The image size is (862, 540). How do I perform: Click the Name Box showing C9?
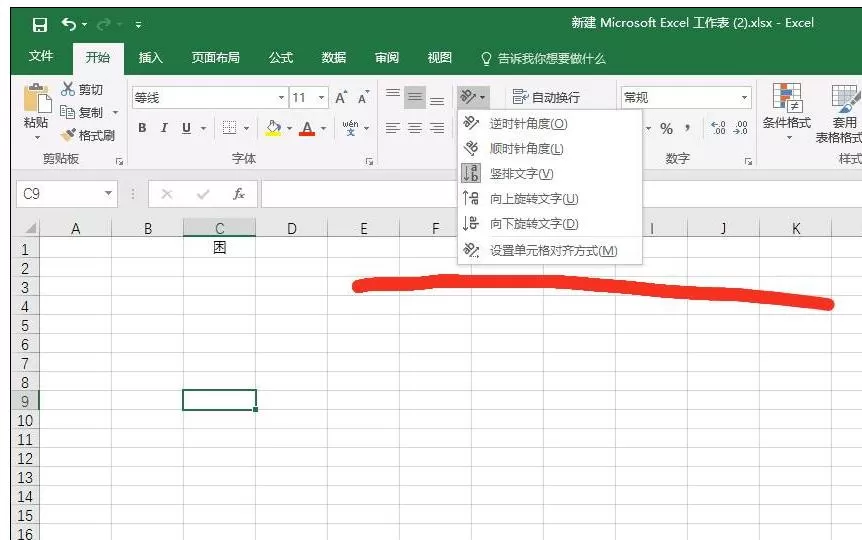[67, 194]
